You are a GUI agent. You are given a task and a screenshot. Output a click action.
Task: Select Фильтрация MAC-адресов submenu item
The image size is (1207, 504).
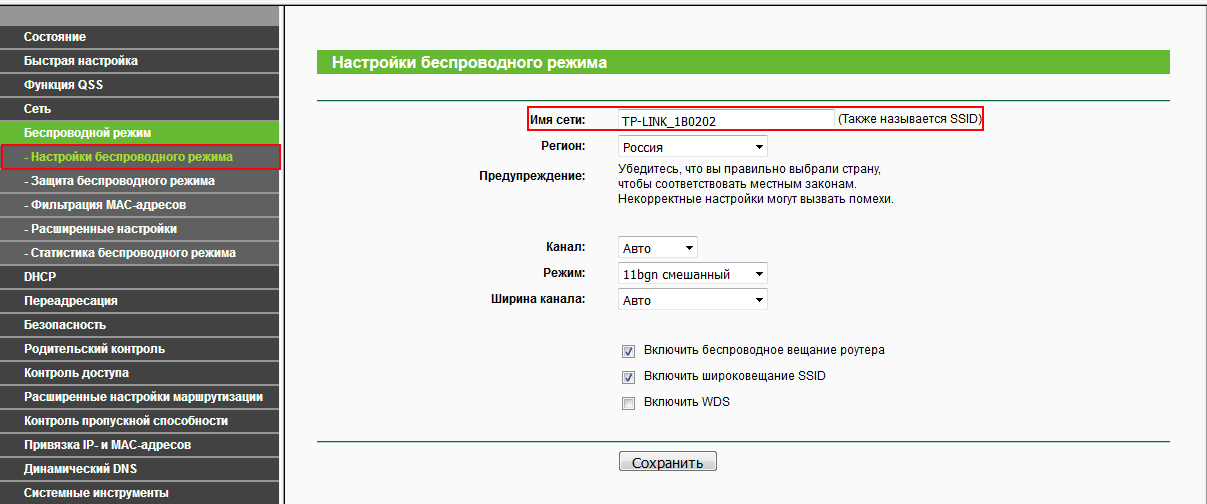point(140,205)
